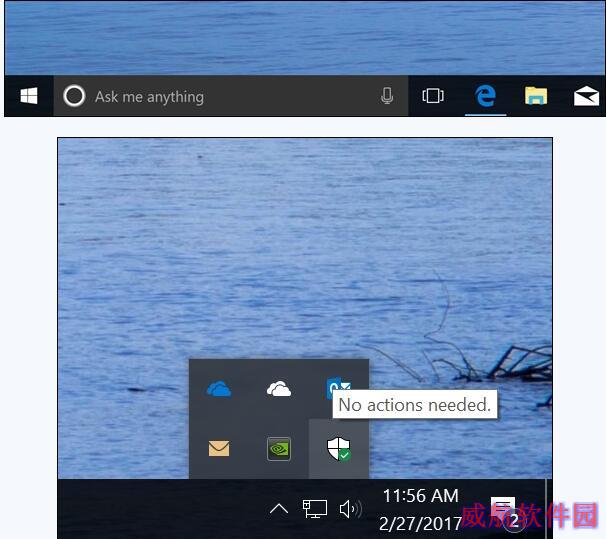Click the 11:56 AM clock and date
This screenshot has width=606, height=539.
tap(420, 509)
